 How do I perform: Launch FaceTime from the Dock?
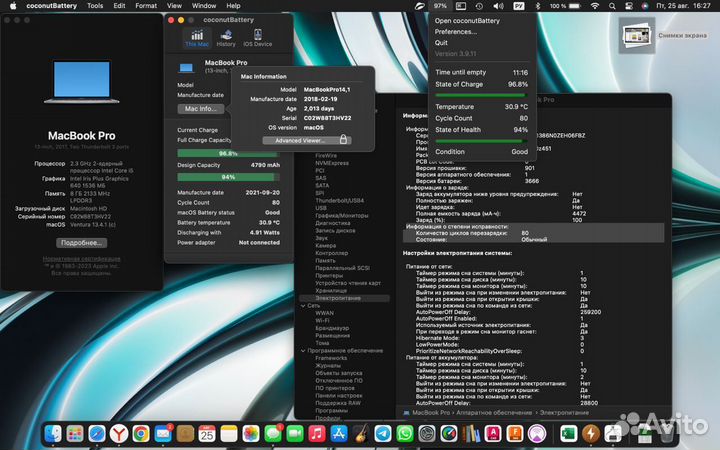click(295, 433)
